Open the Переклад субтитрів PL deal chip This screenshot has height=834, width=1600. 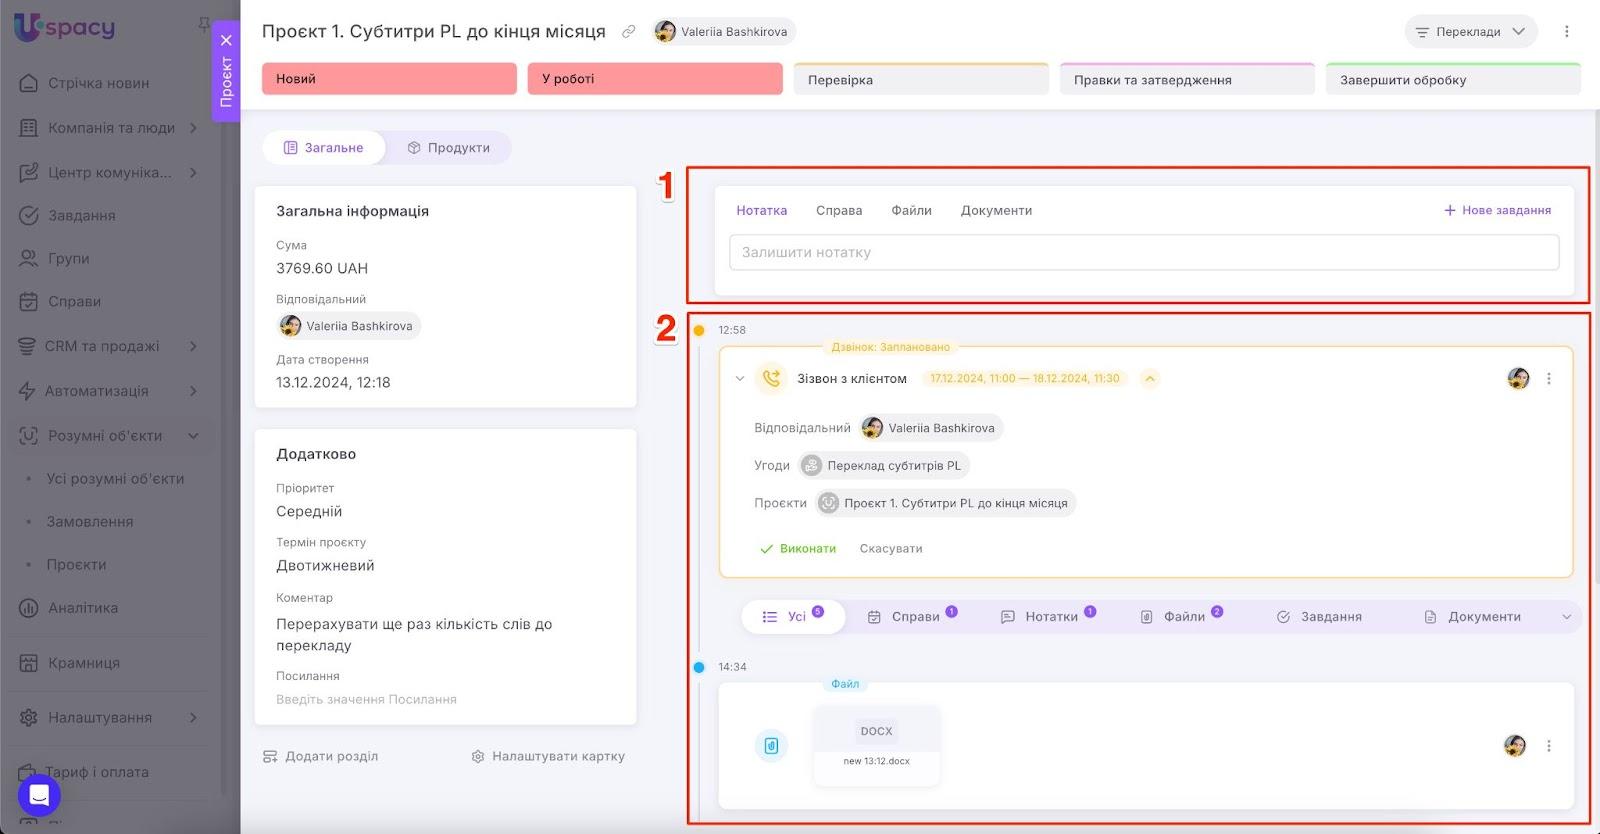tap(884, 466)
